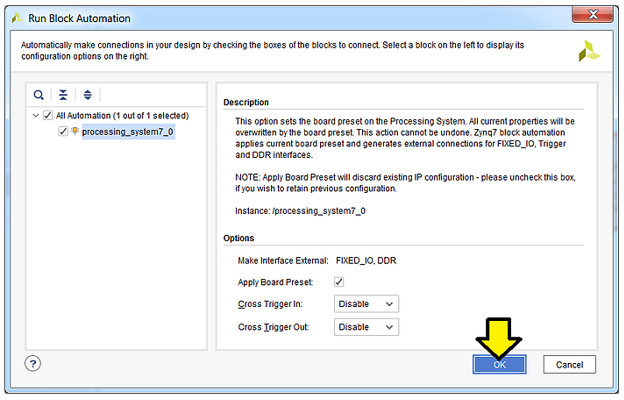This screenshot has width=624, height=400.
Task: Click the Collapse All icon
Action: click(x=63, y=95)
